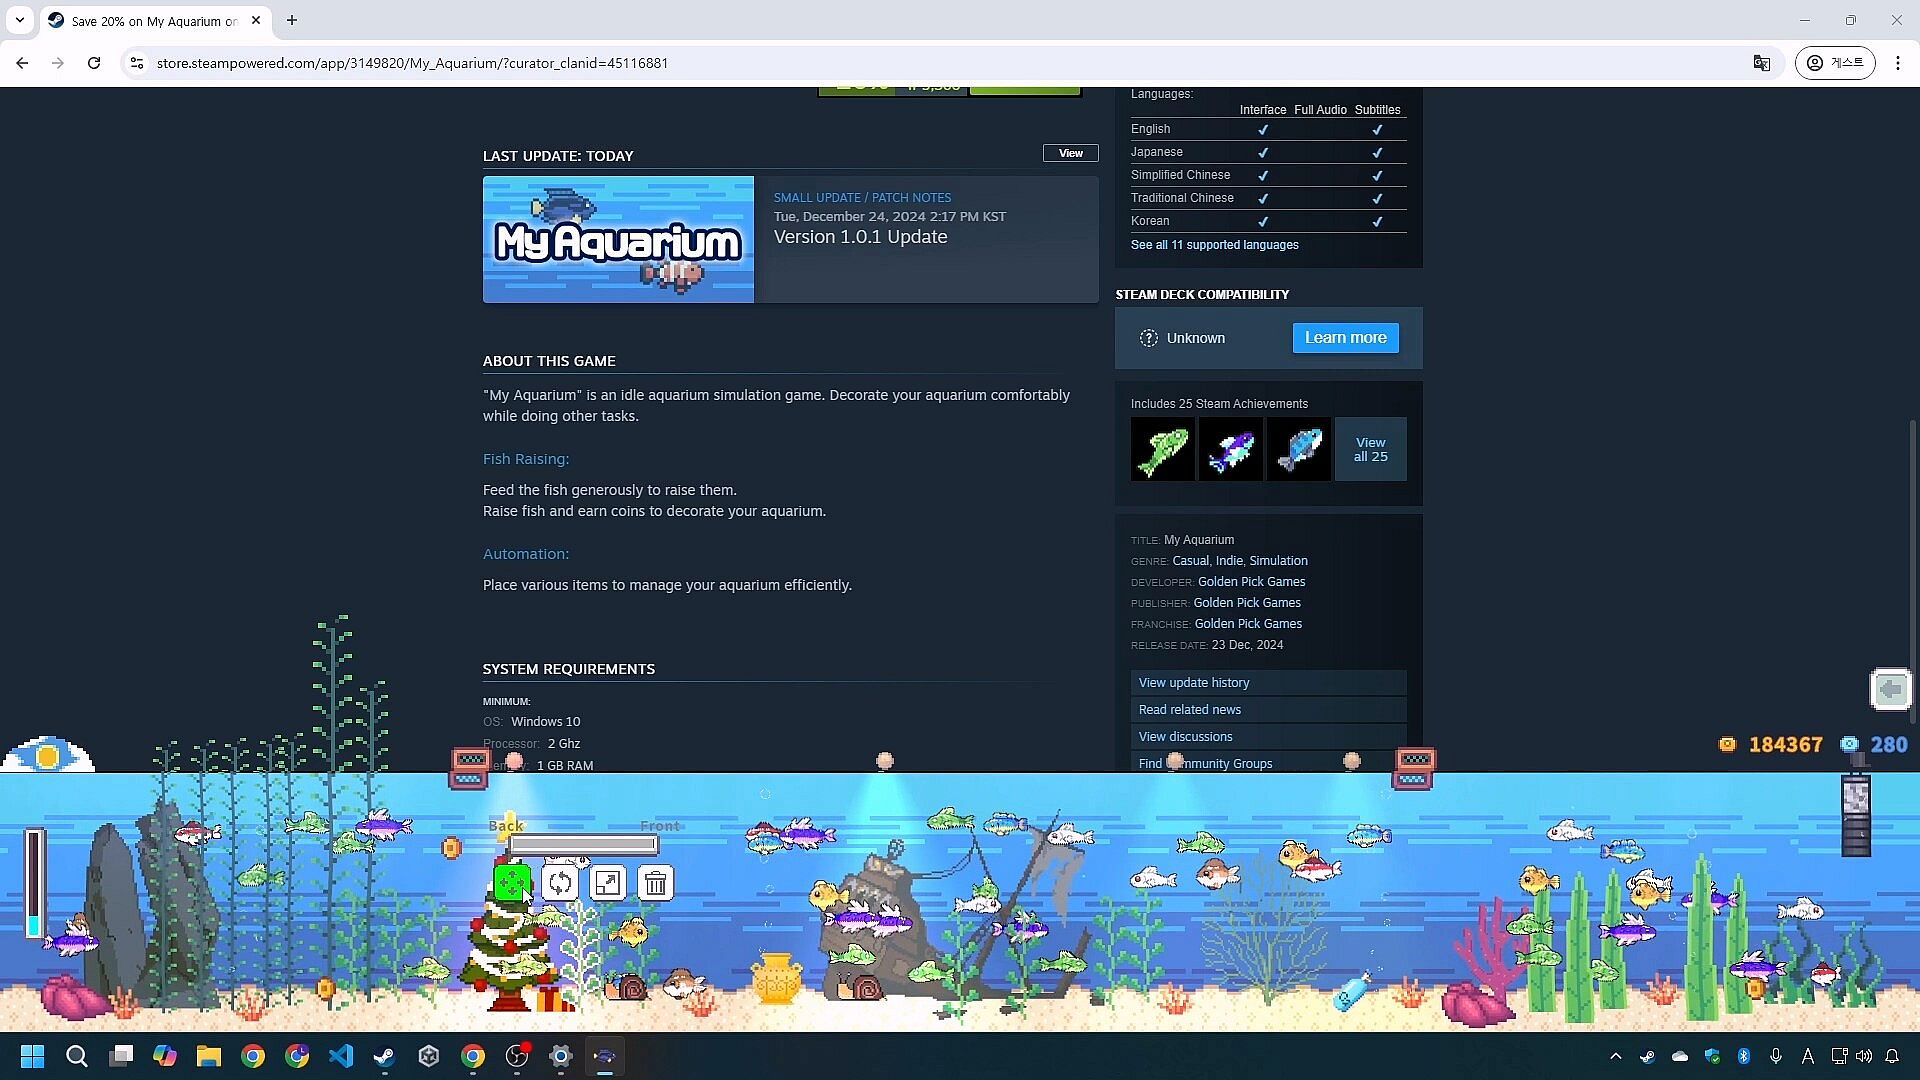This screenshot has width=1920, height=1080.
Task: Open the tab search dropdown arrow
Action: [20, 20]
